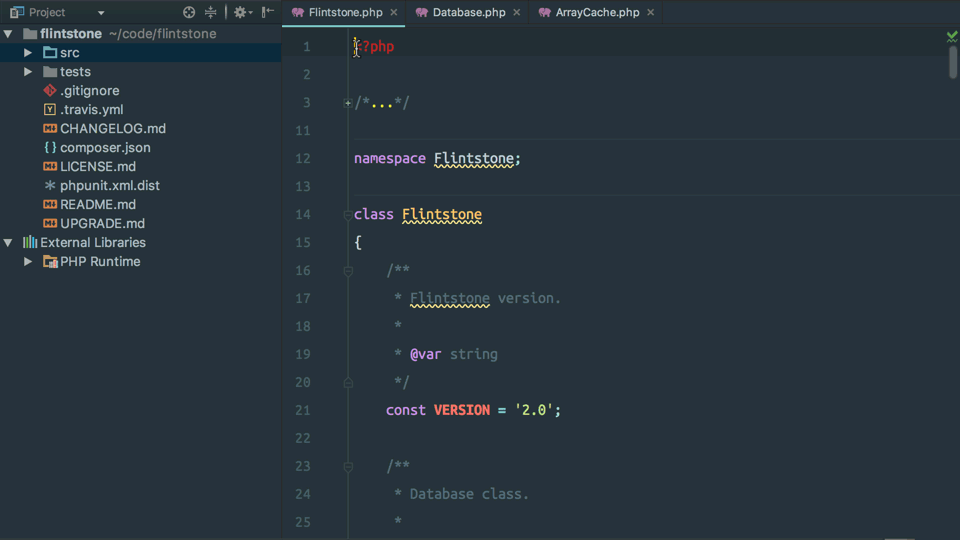The width and height of the screenshot is (960, 540).
Task: Collapse the flintstone project root node
Action: point(8,34)
